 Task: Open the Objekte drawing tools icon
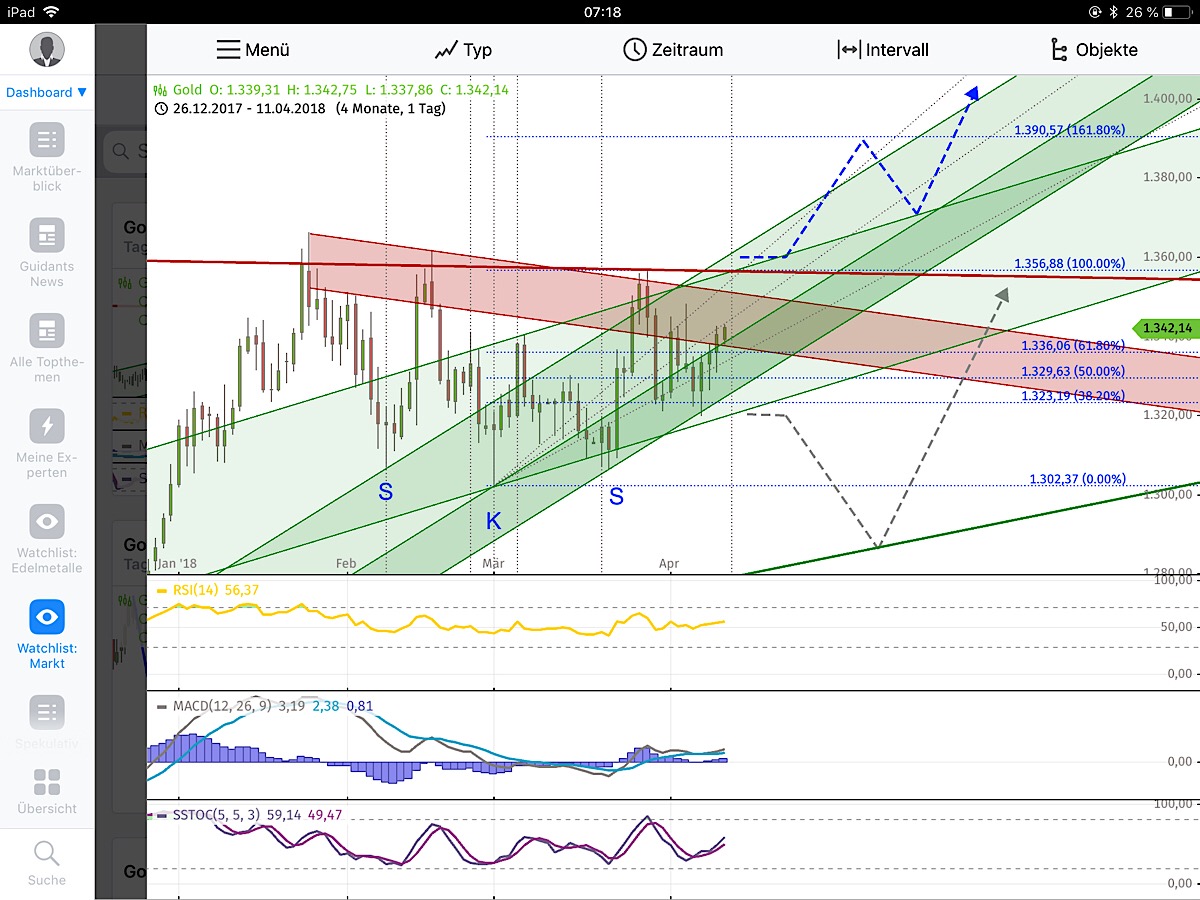(1058, 48)
